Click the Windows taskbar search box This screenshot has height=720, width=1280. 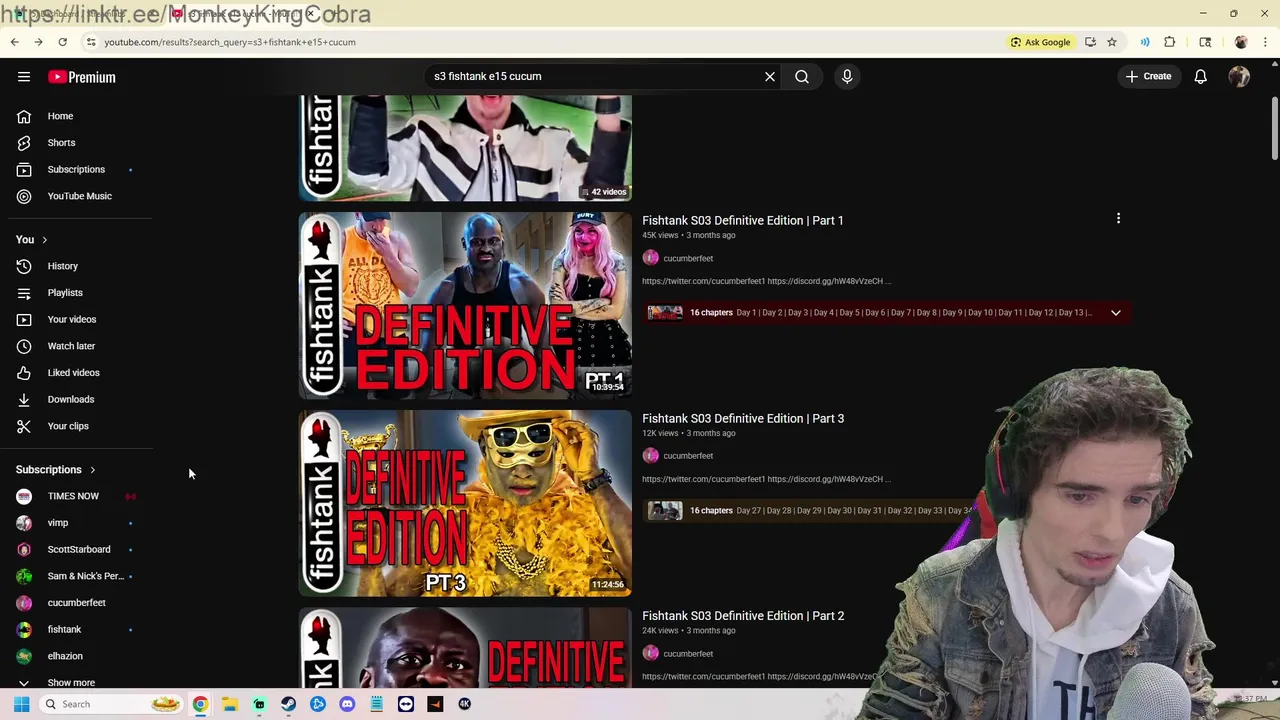point(112,704)
